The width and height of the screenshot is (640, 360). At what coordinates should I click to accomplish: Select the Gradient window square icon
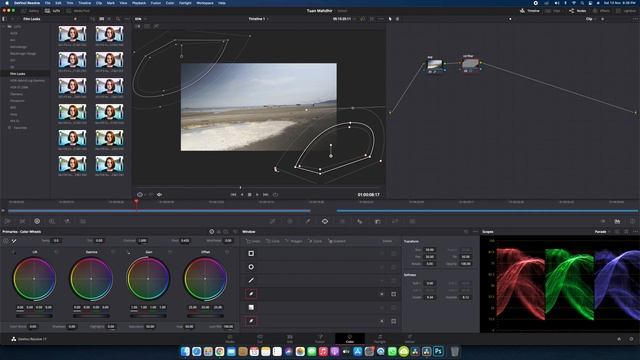click(x=251, y=307)
